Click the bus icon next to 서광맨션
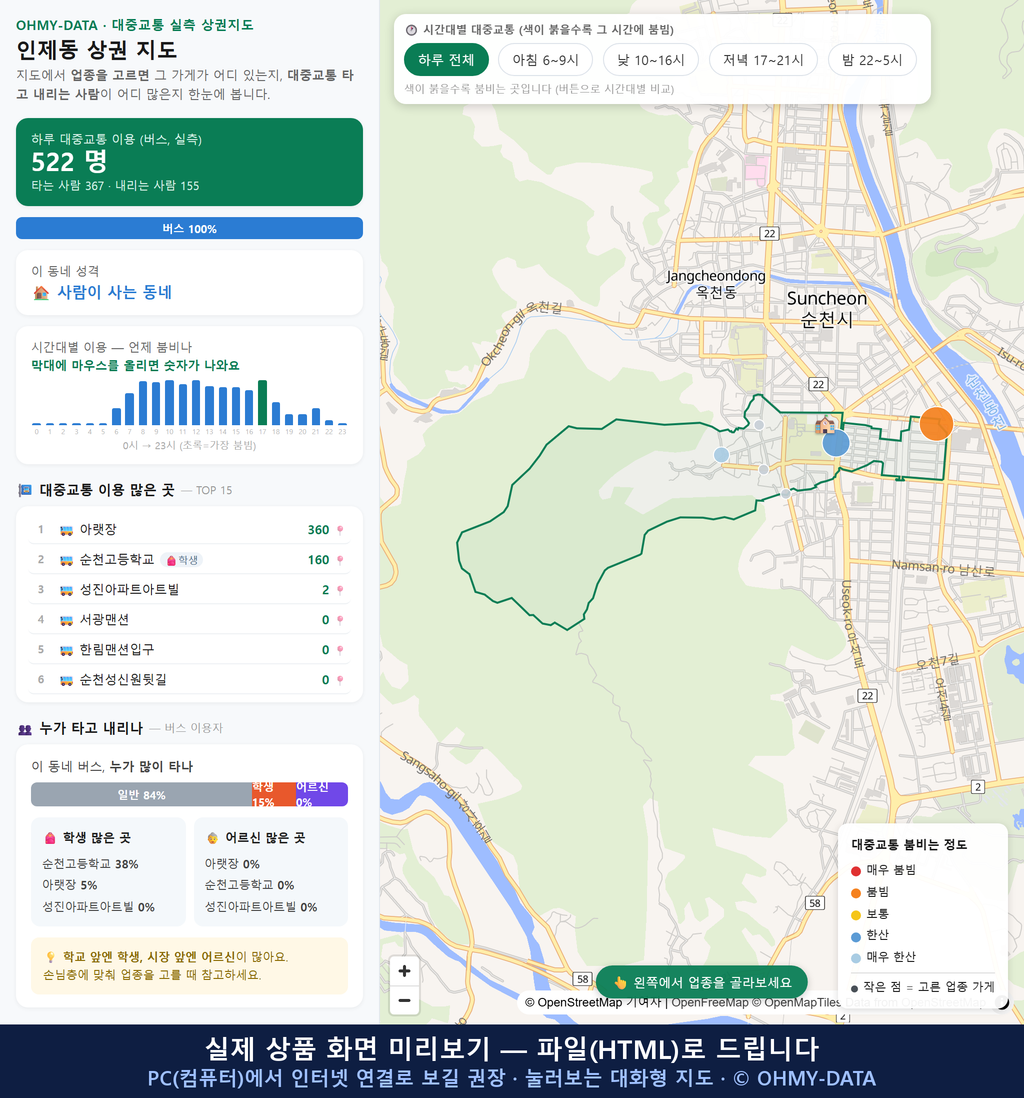1024x1098 pixels. [x=67, y=620]
